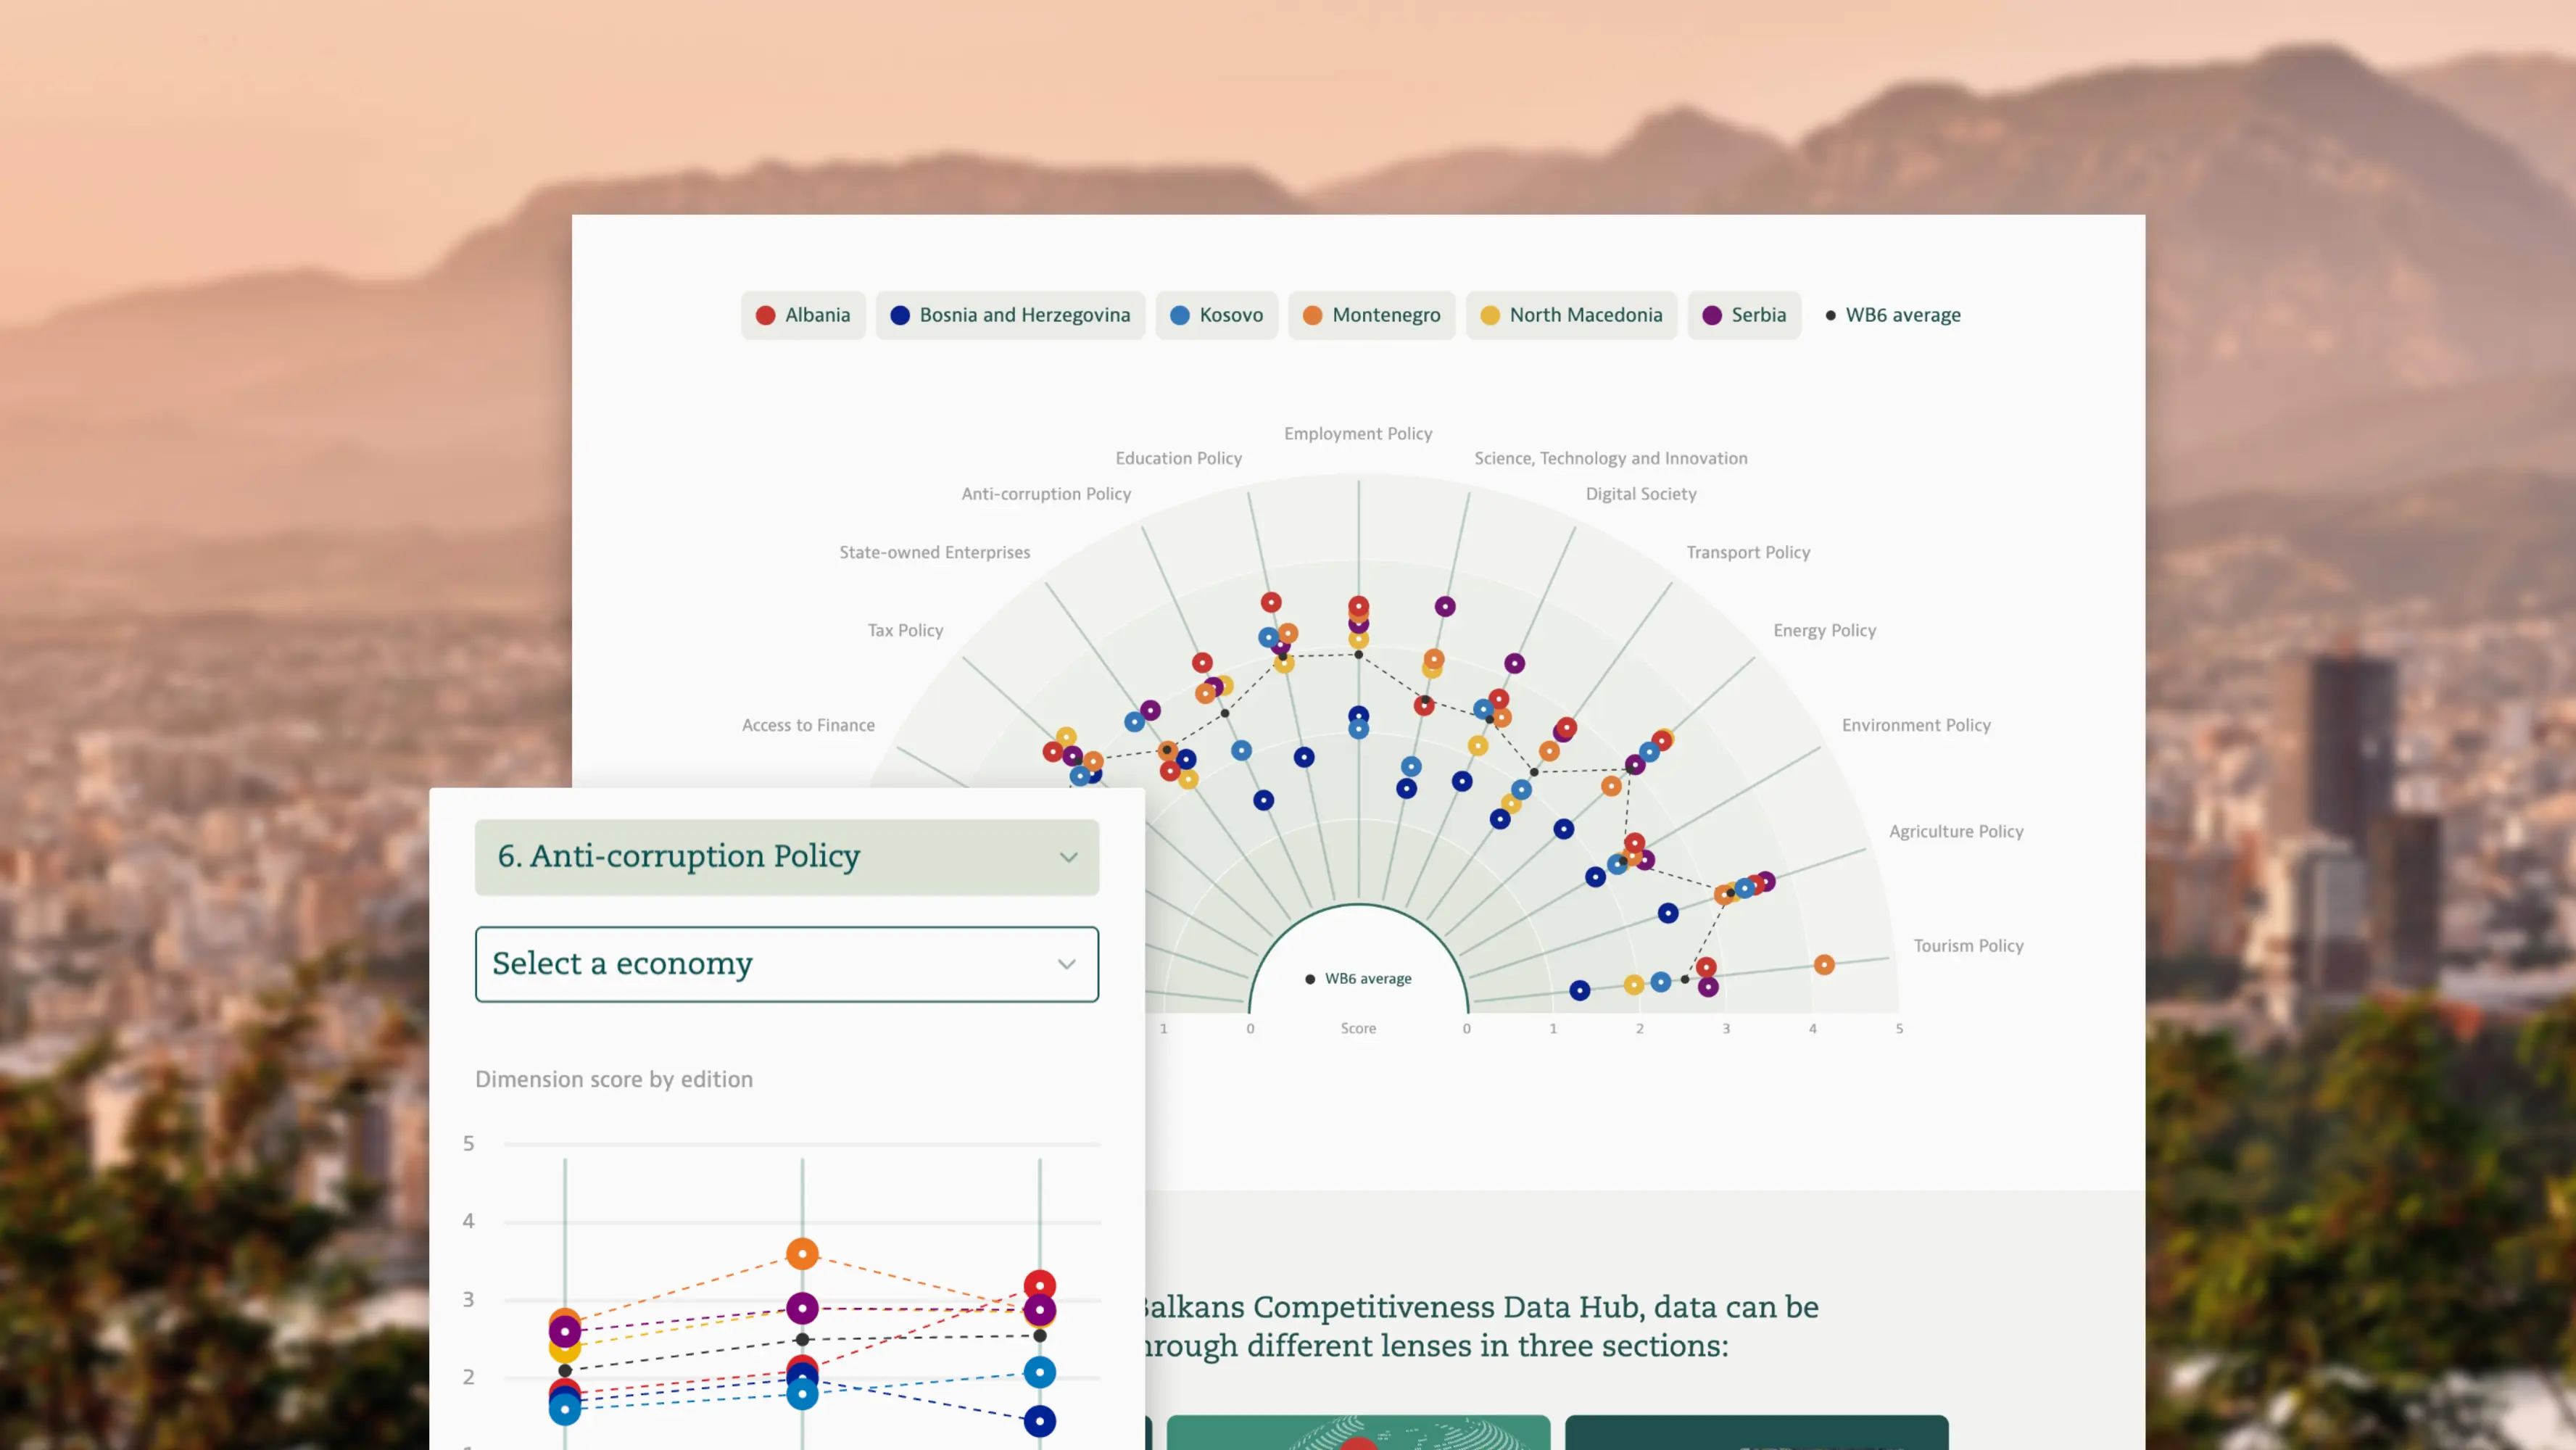Click Serbia's purple legend dot
Viewport: 2576px width, 1450px height.
point(1712,315)
